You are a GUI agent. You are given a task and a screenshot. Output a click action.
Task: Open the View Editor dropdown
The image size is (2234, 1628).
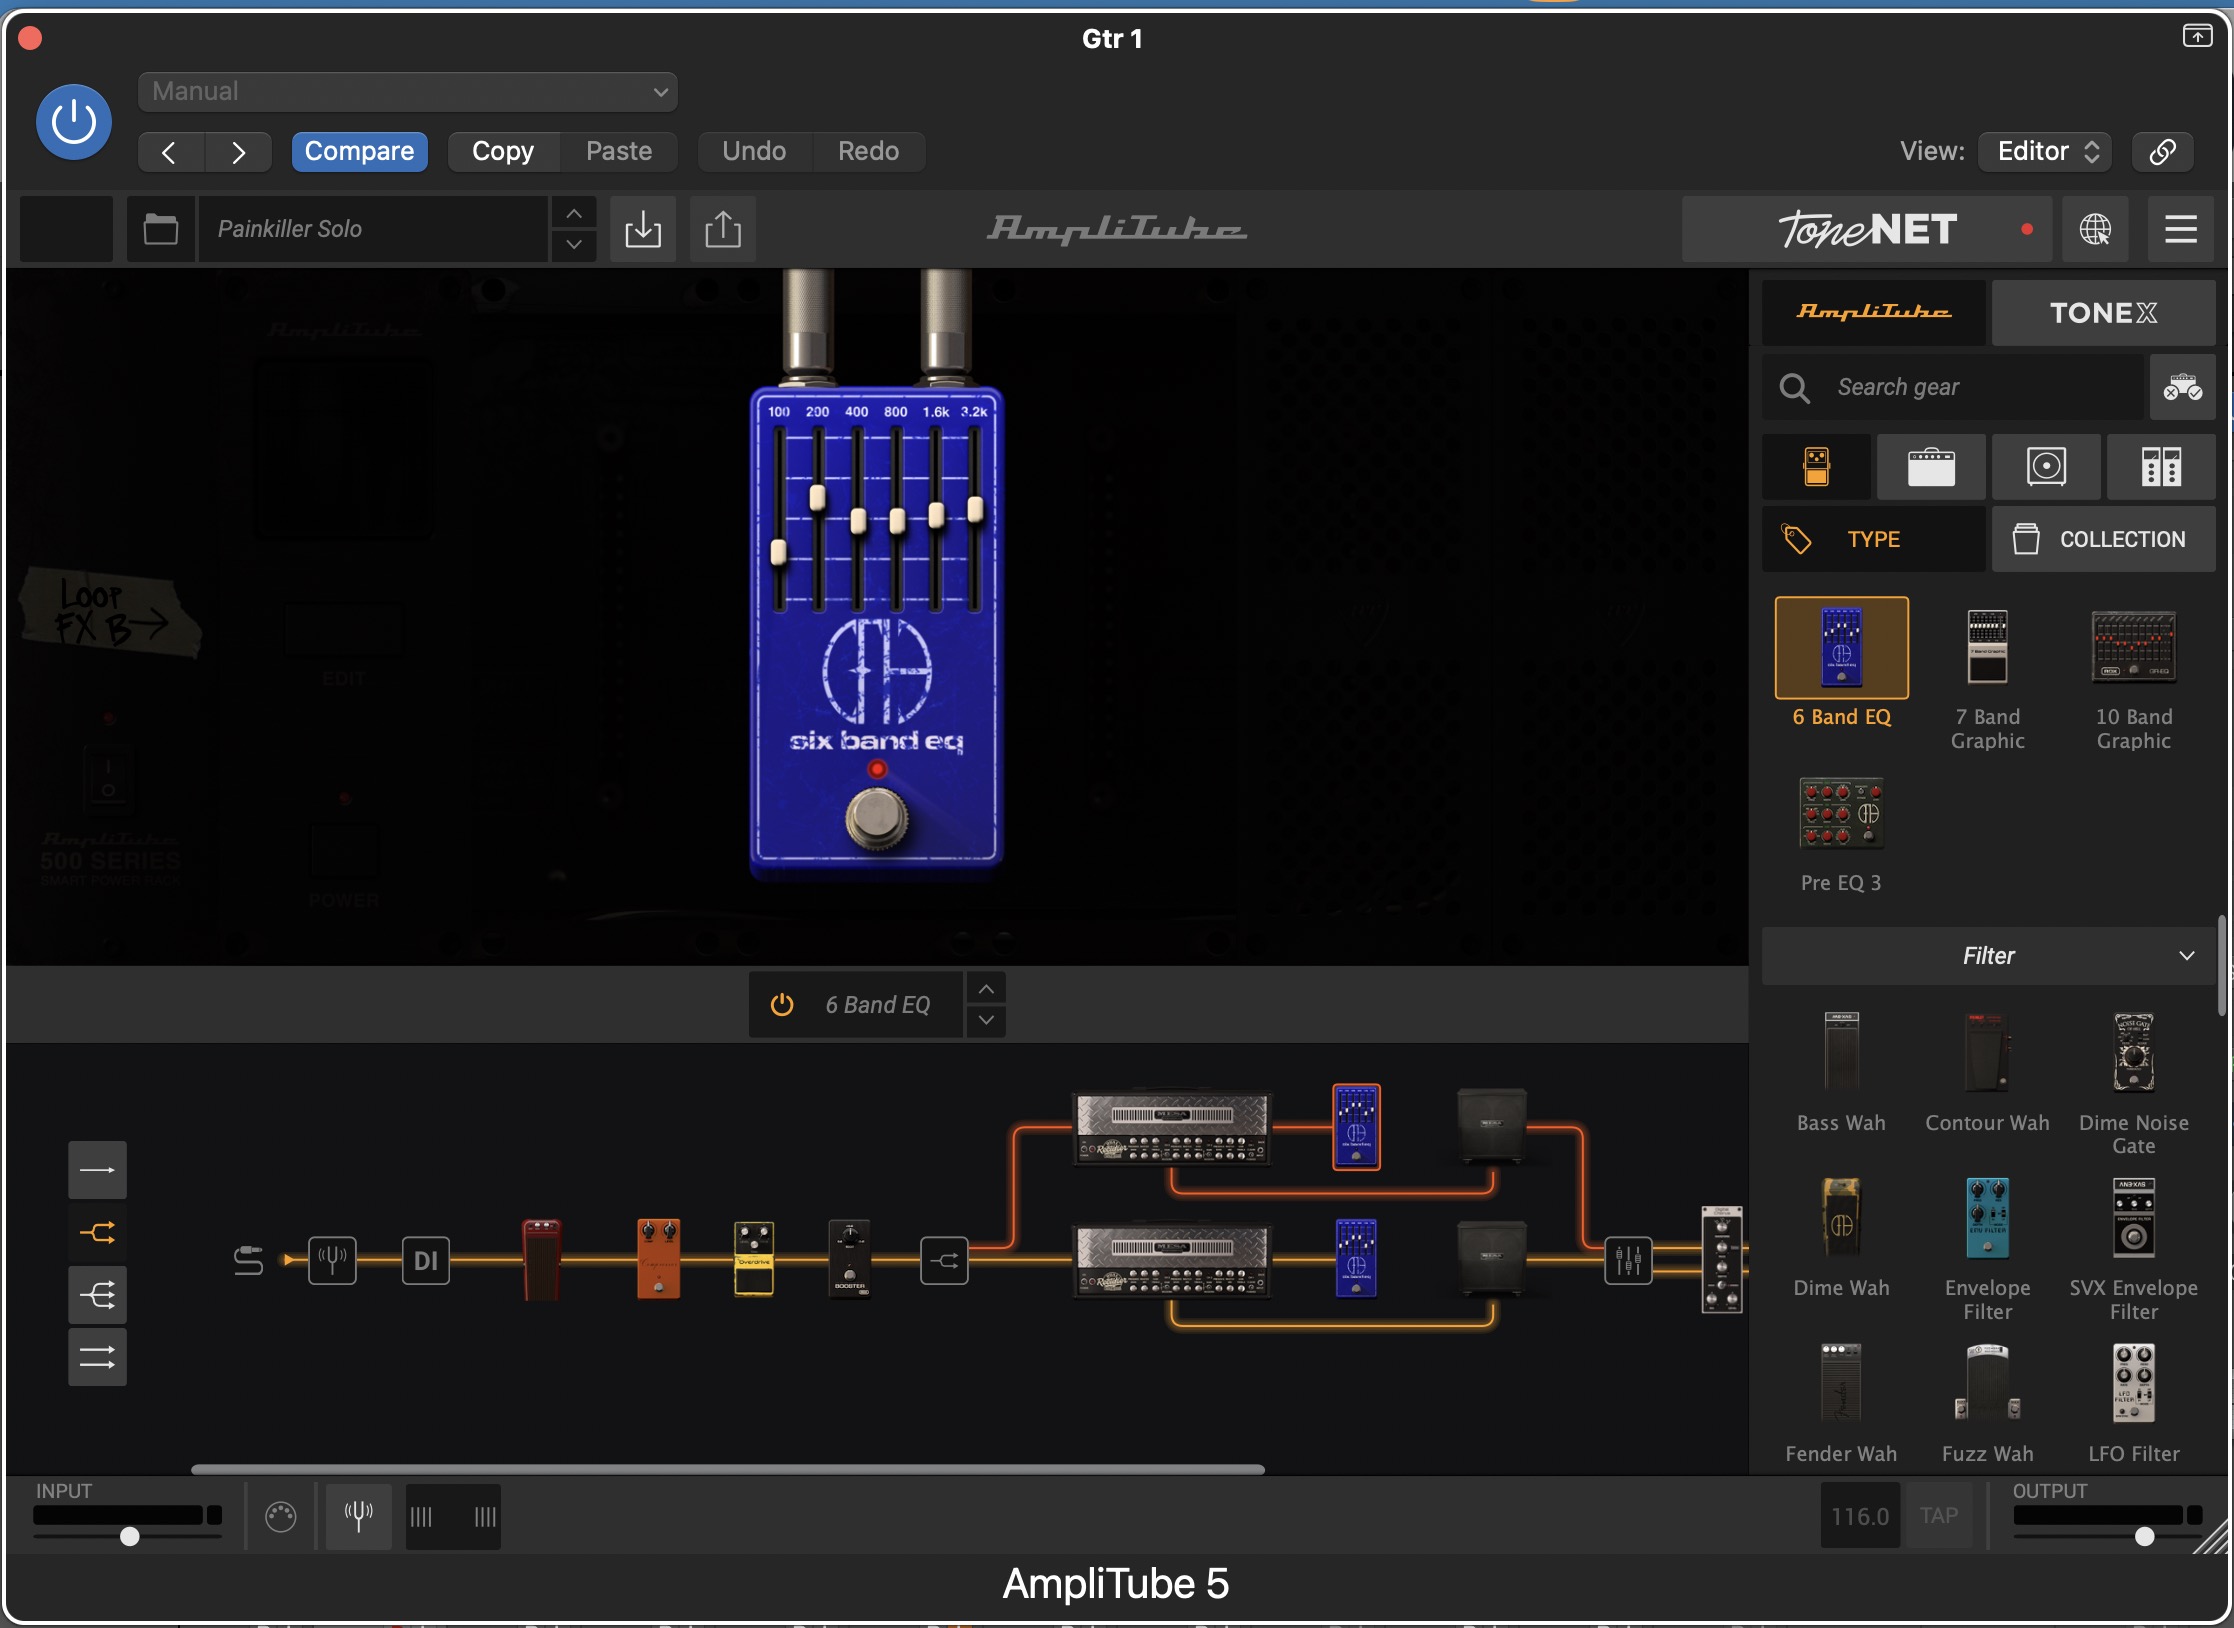point(2045,151)
